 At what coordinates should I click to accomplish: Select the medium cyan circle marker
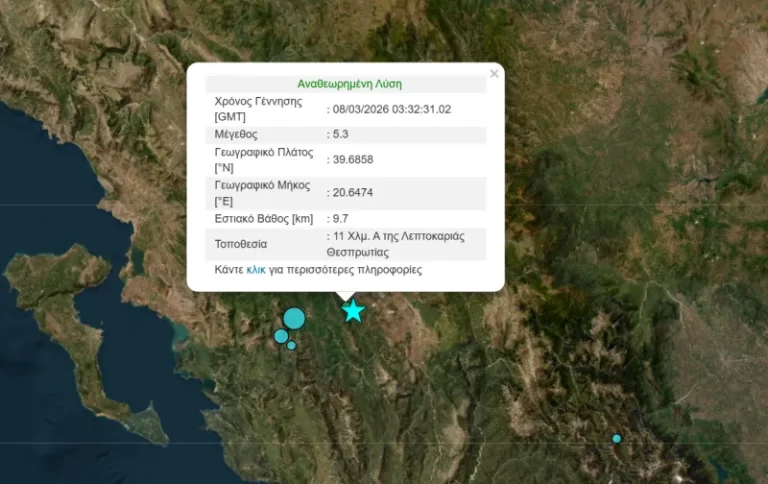point(281,336)
